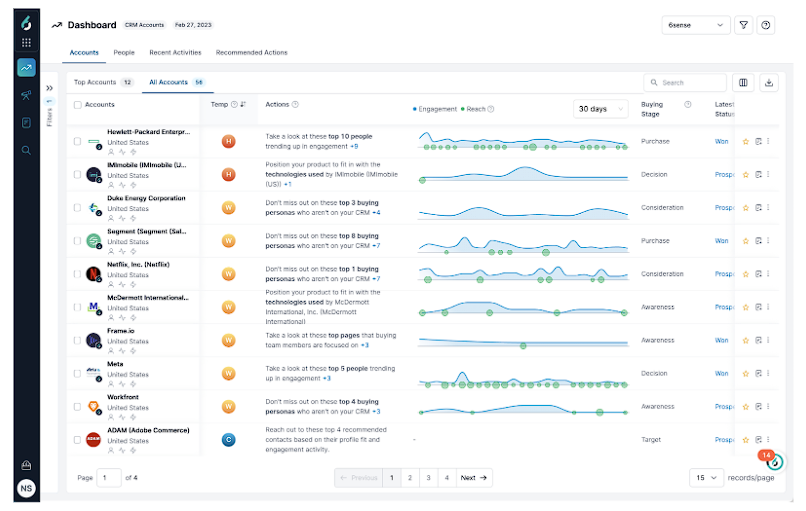Check the McDermott International row checkbox

[x=77, y=307]
